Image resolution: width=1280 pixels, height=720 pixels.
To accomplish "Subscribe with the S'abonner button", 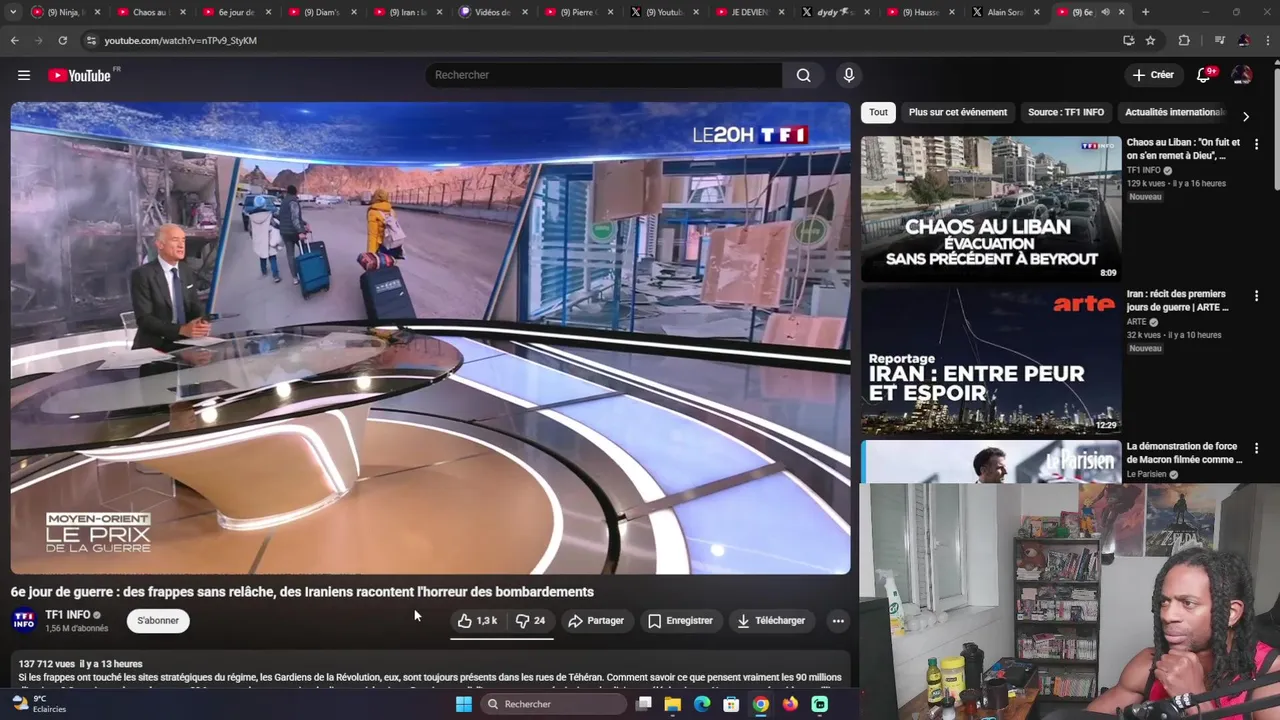I will coord(158,621).
